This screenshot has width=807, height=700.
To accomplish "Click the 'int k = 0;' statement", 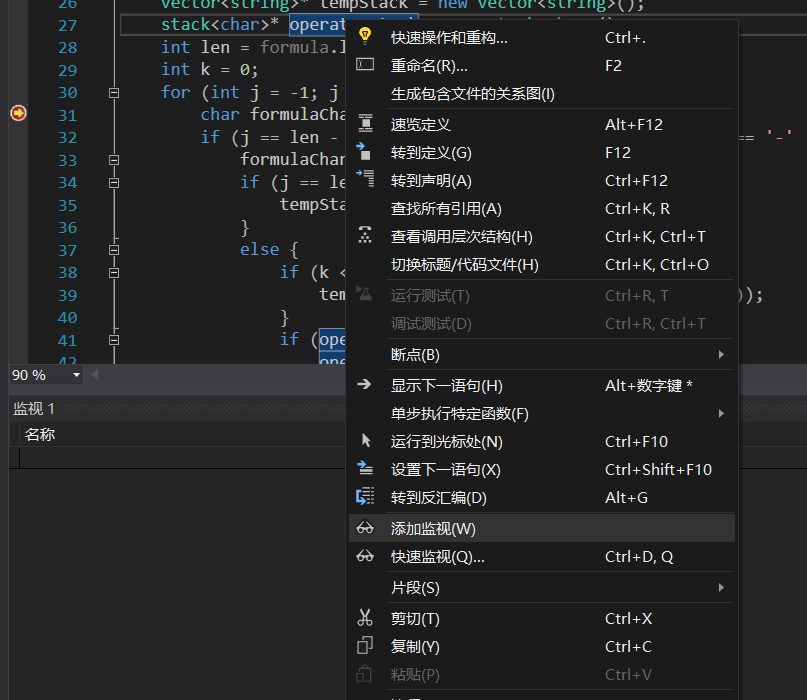I will [x=210, y=69].
